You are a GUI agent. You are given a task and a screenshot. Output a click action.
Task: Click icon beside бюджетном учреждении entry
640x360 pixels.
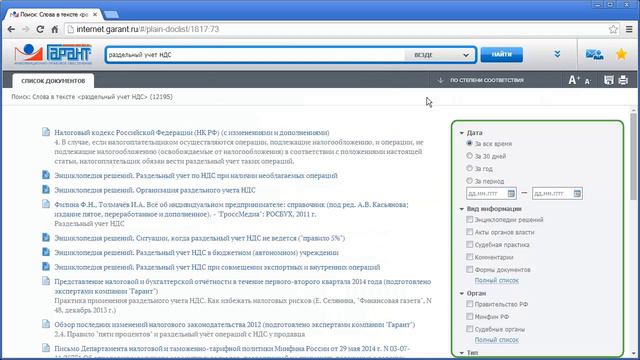coord(46,252)
